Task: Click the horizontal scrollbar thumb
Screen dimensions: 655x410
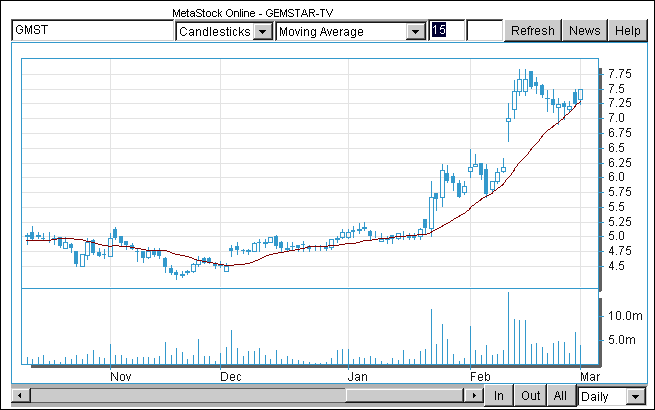Action: (405, 395)
